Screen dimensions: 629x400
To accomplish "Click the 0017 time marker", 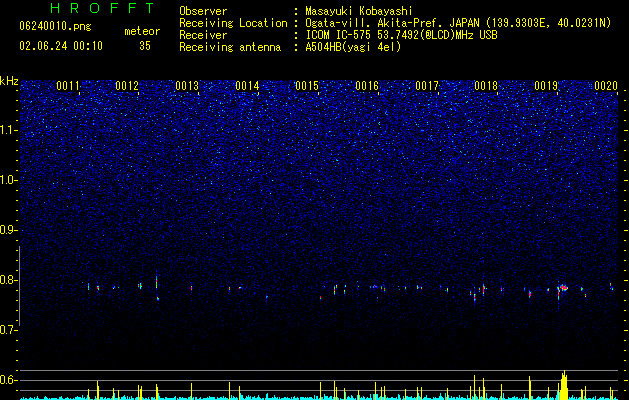I will (427, 86).
